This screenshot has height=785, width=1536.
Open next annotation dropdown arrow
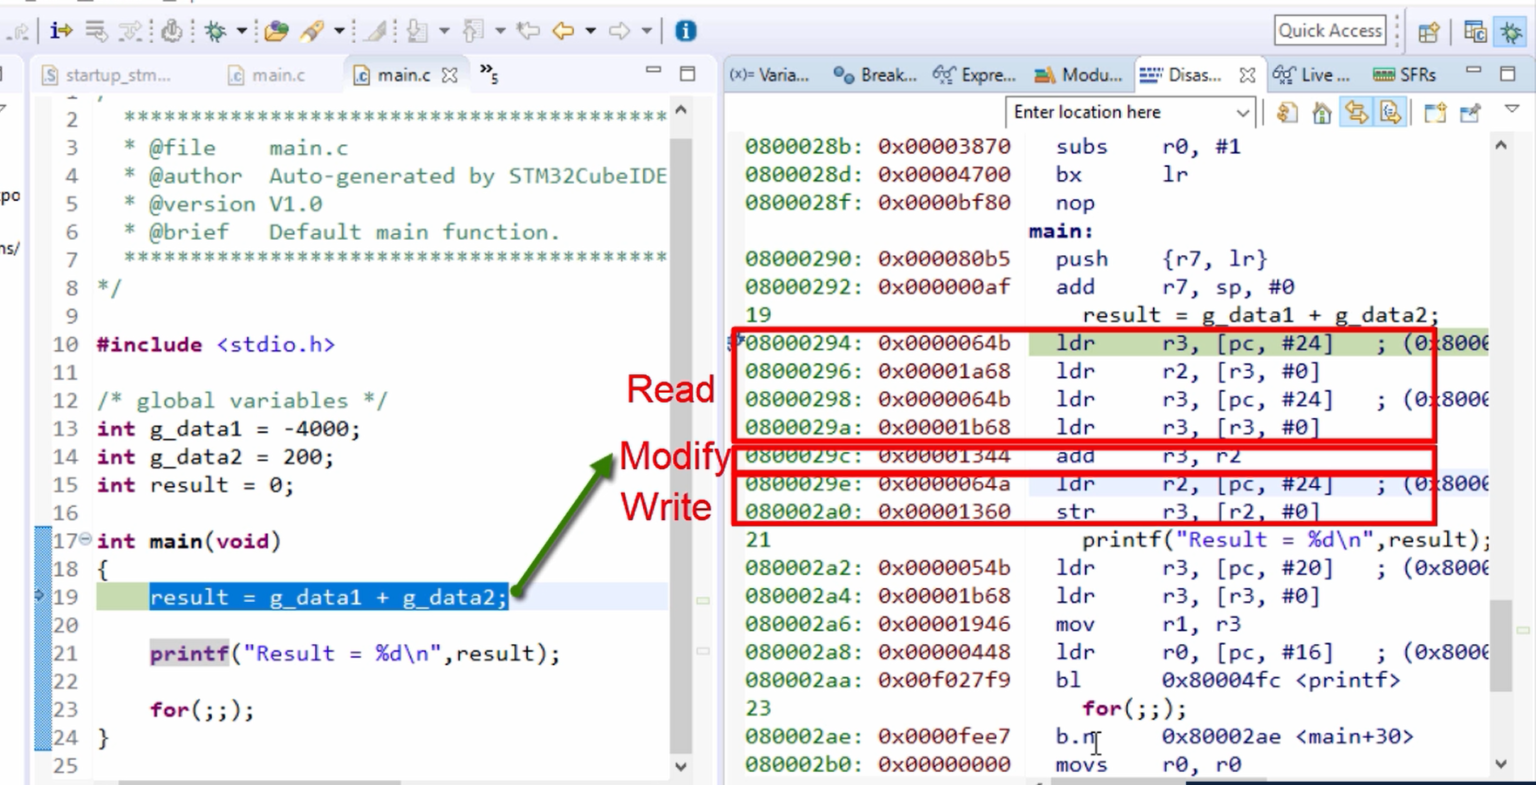pyautogui.click(x=444, y=31)
